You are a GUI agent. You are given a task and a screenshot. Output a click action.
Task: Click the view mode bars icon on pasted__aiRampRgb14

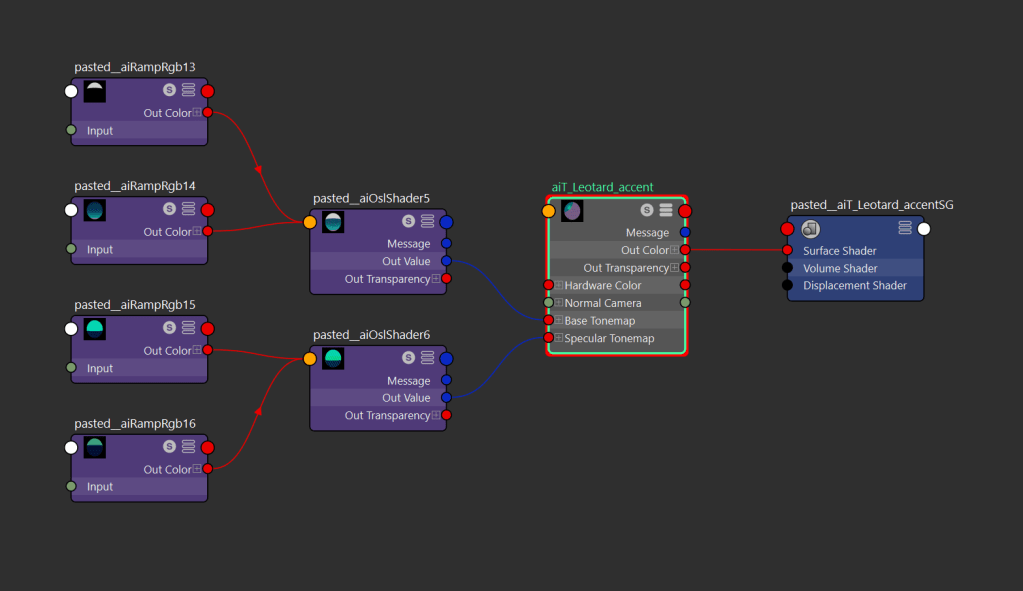(188, 210)
